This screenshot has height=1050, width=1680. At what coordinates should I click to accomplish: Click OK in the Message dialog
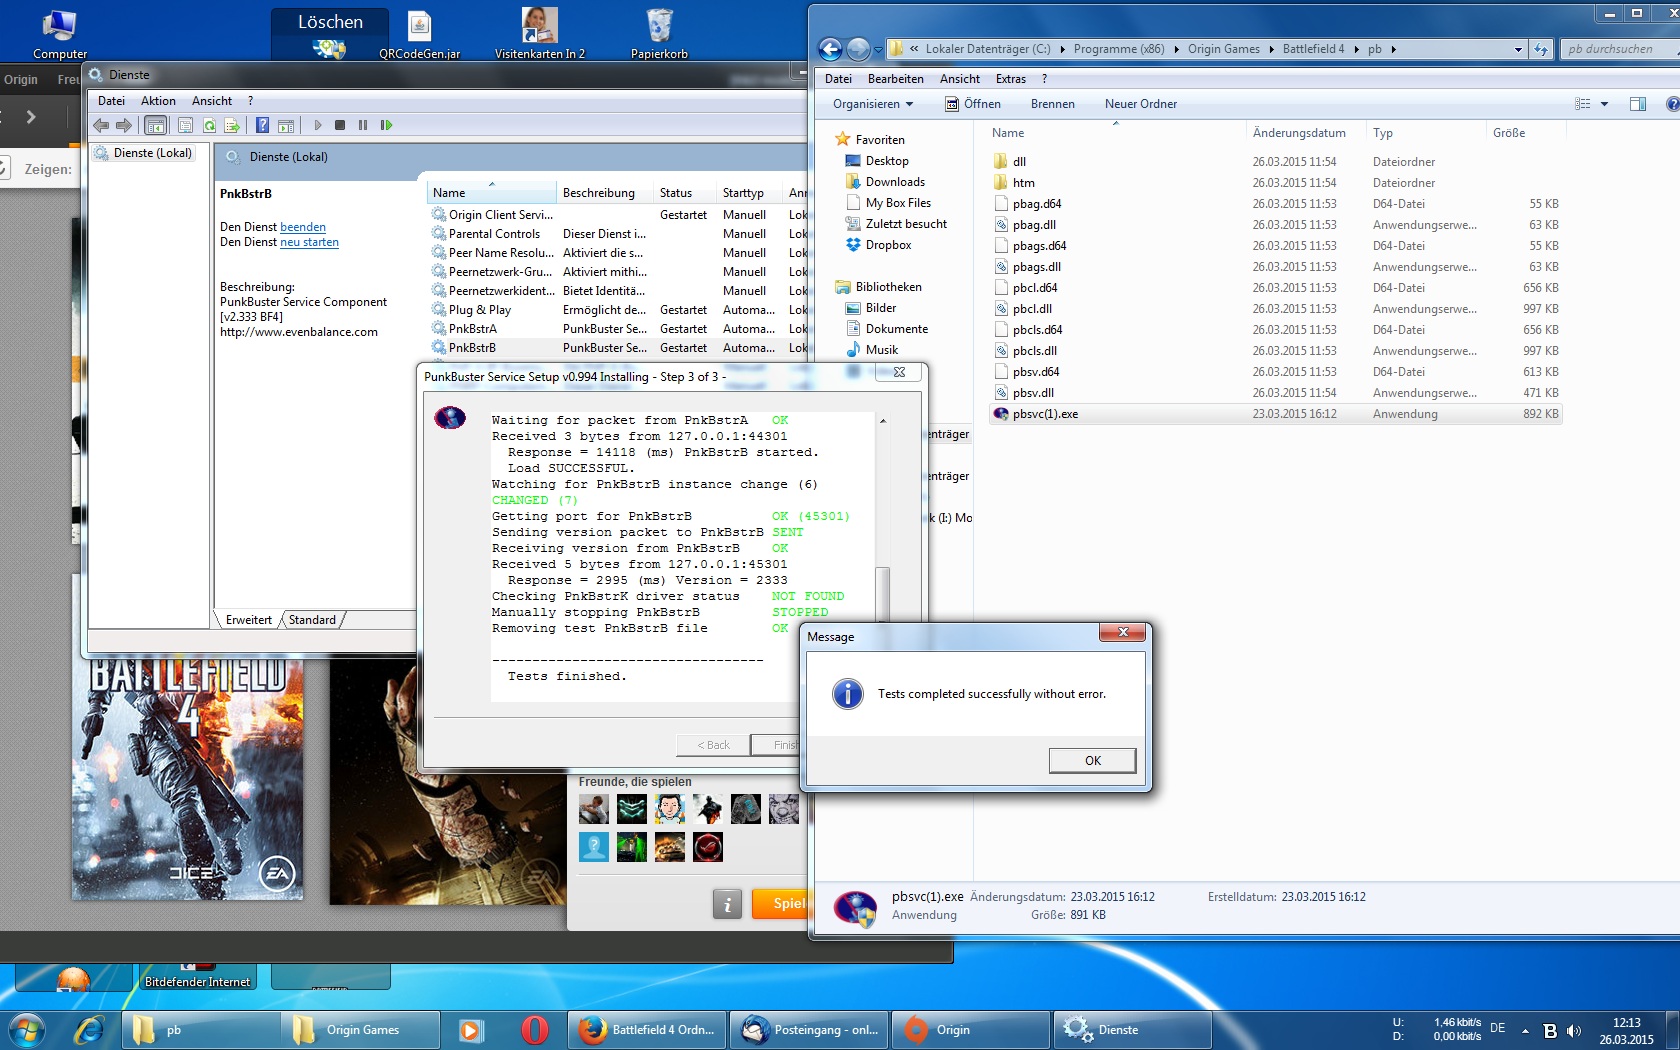1092,761
